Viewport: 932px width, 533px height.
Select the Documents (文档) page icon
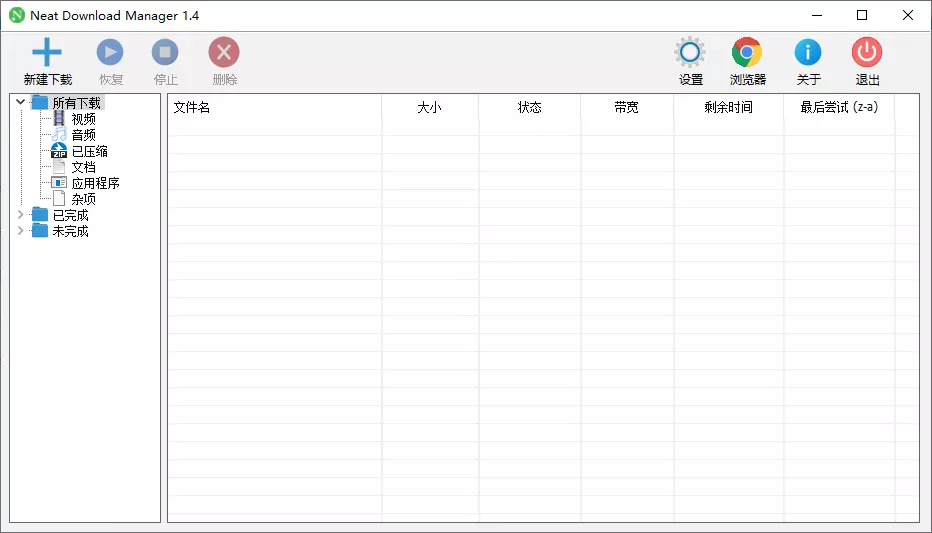tap(59, 166)
